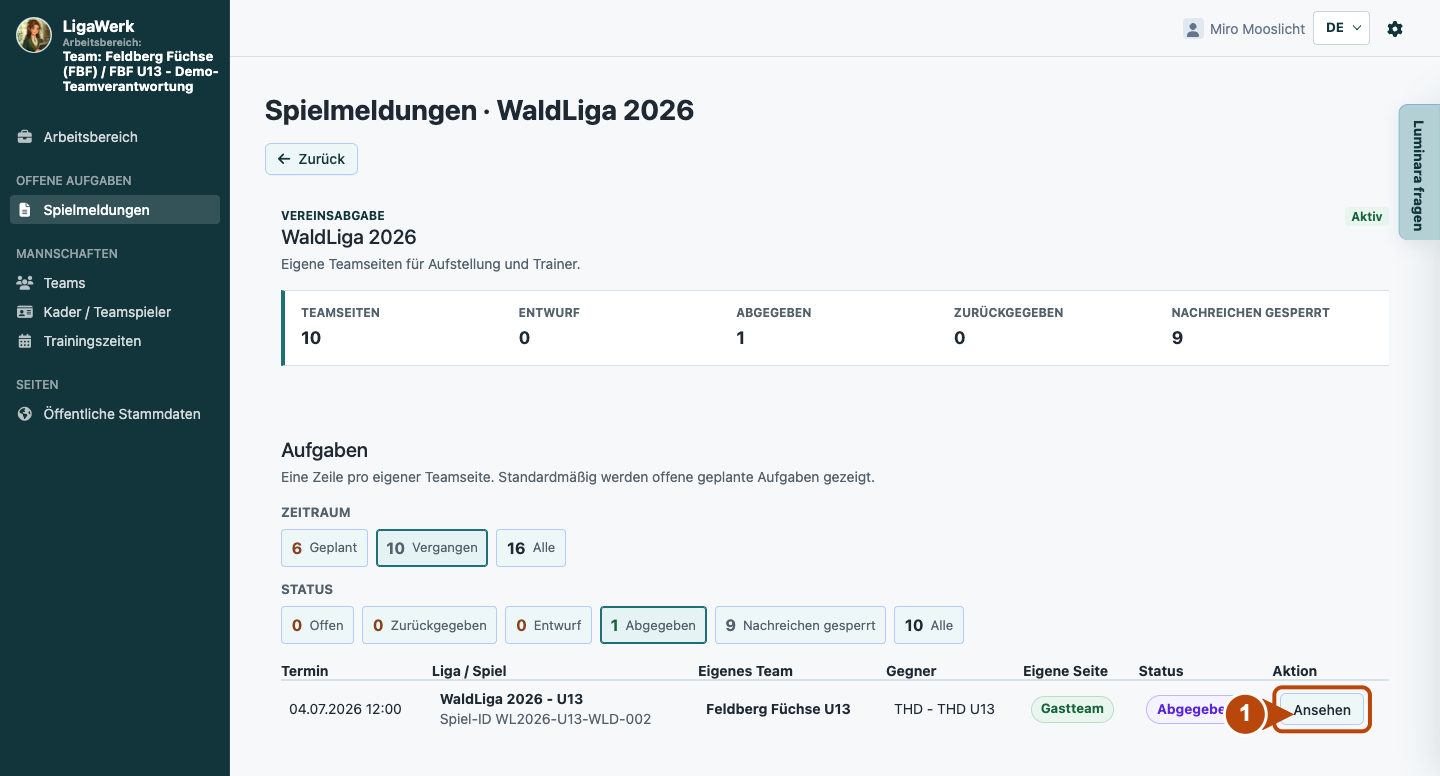
Task: Click the Nachreichen gesperrt summary count 9
Action: tap(1177, 338)
